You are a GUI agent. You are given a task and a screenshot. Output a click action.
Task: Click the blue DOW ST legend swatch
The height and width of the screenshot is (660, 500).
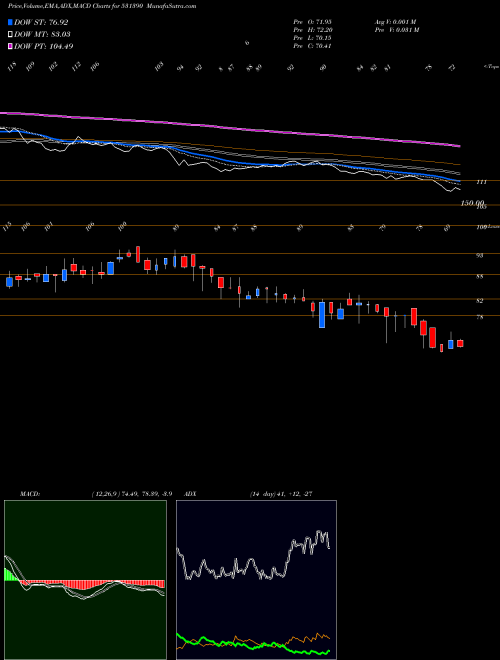tap(10, 22)
